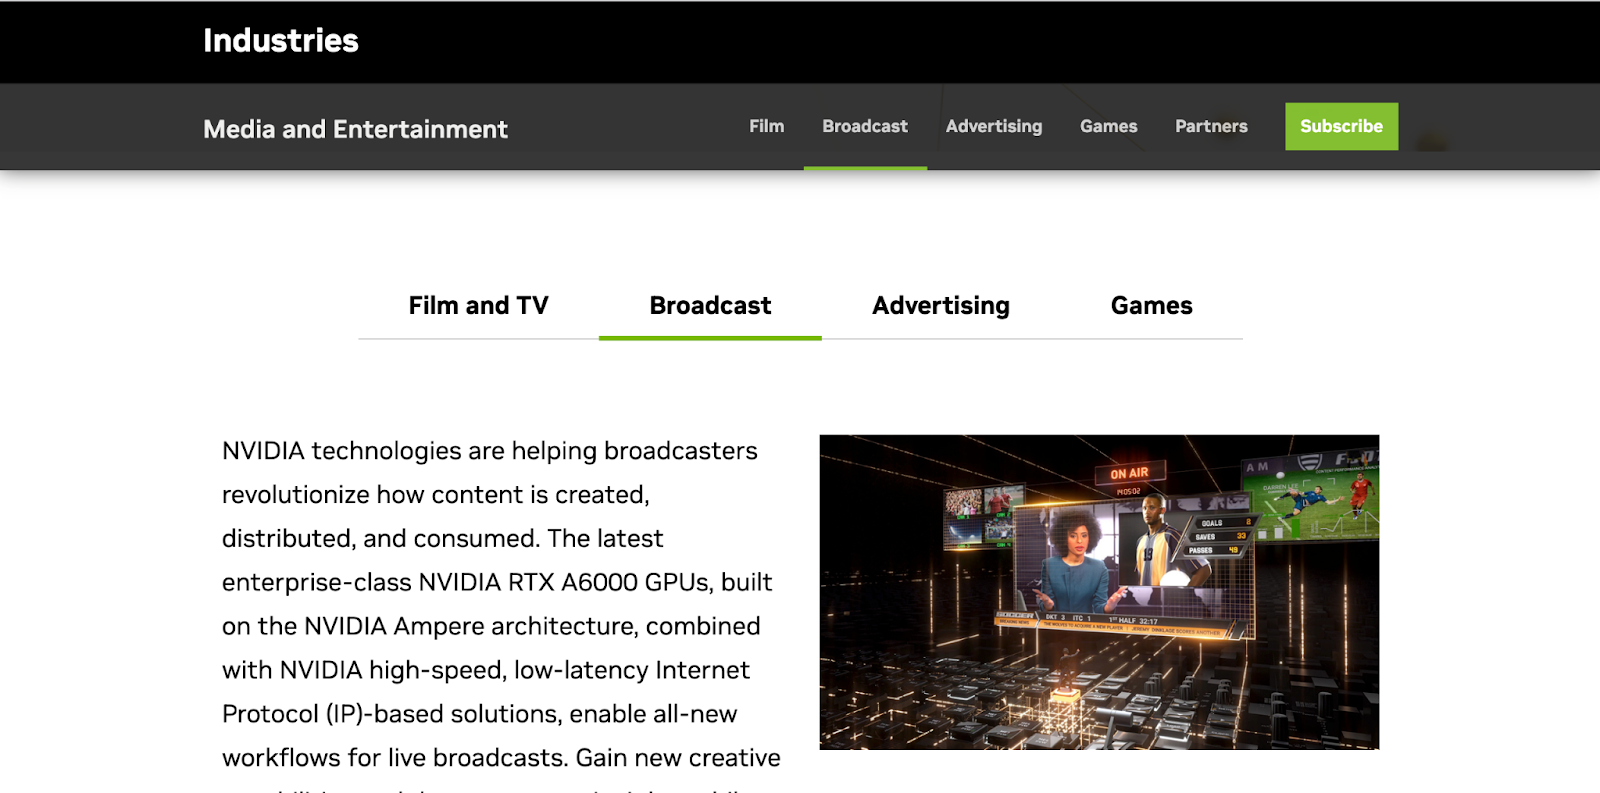The height and width of the screenshot is (793, 1600).
Task: Open Partners in the navigation bar
Action: click(x=1211, y=126)
